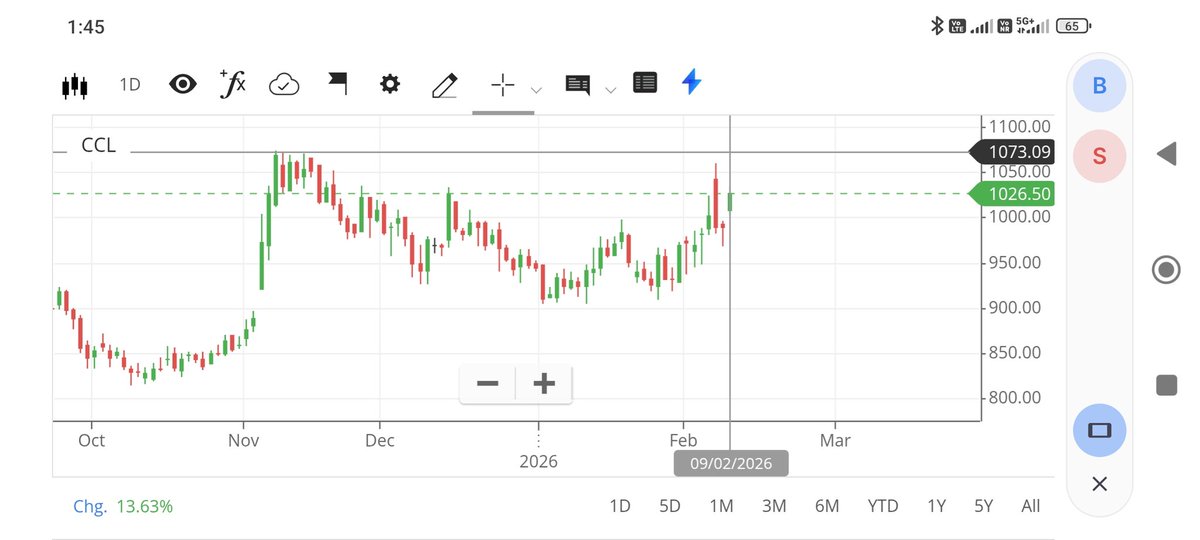Click the blue lightning quick-trade icon
1200x540 pixels.
point(691,82)
